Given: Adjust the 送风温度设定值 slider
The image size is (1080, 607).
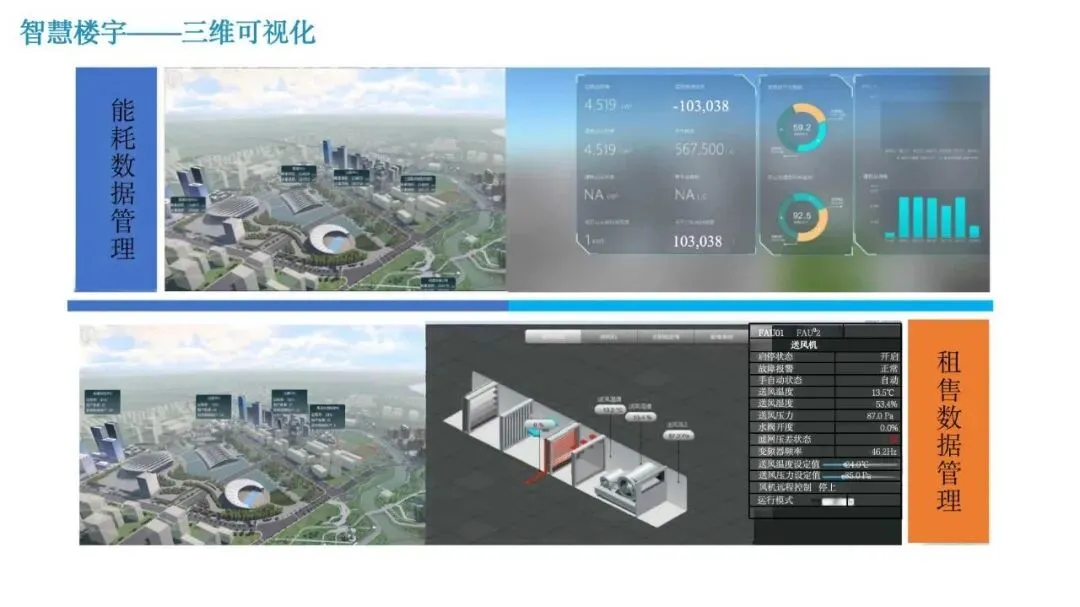Looking at the screenshot, I should (861, 465).
